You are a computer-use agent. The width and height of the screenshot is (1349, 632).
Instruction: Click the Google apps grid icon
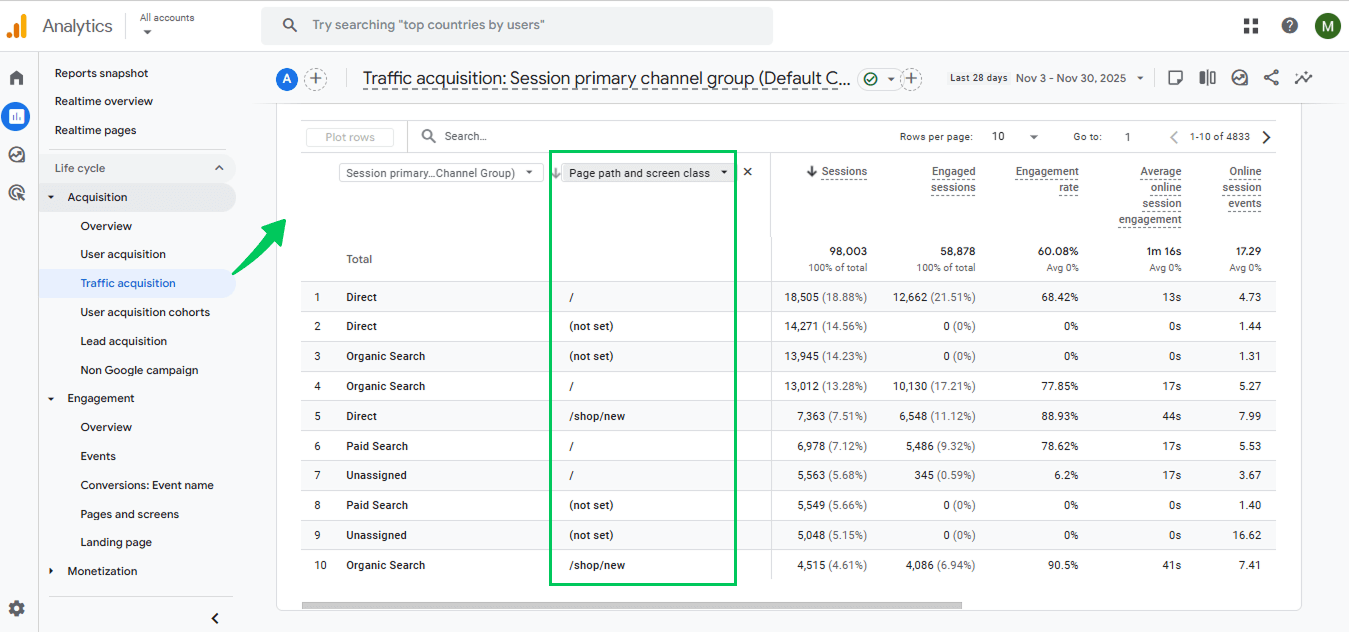(x=1251, y=26)
